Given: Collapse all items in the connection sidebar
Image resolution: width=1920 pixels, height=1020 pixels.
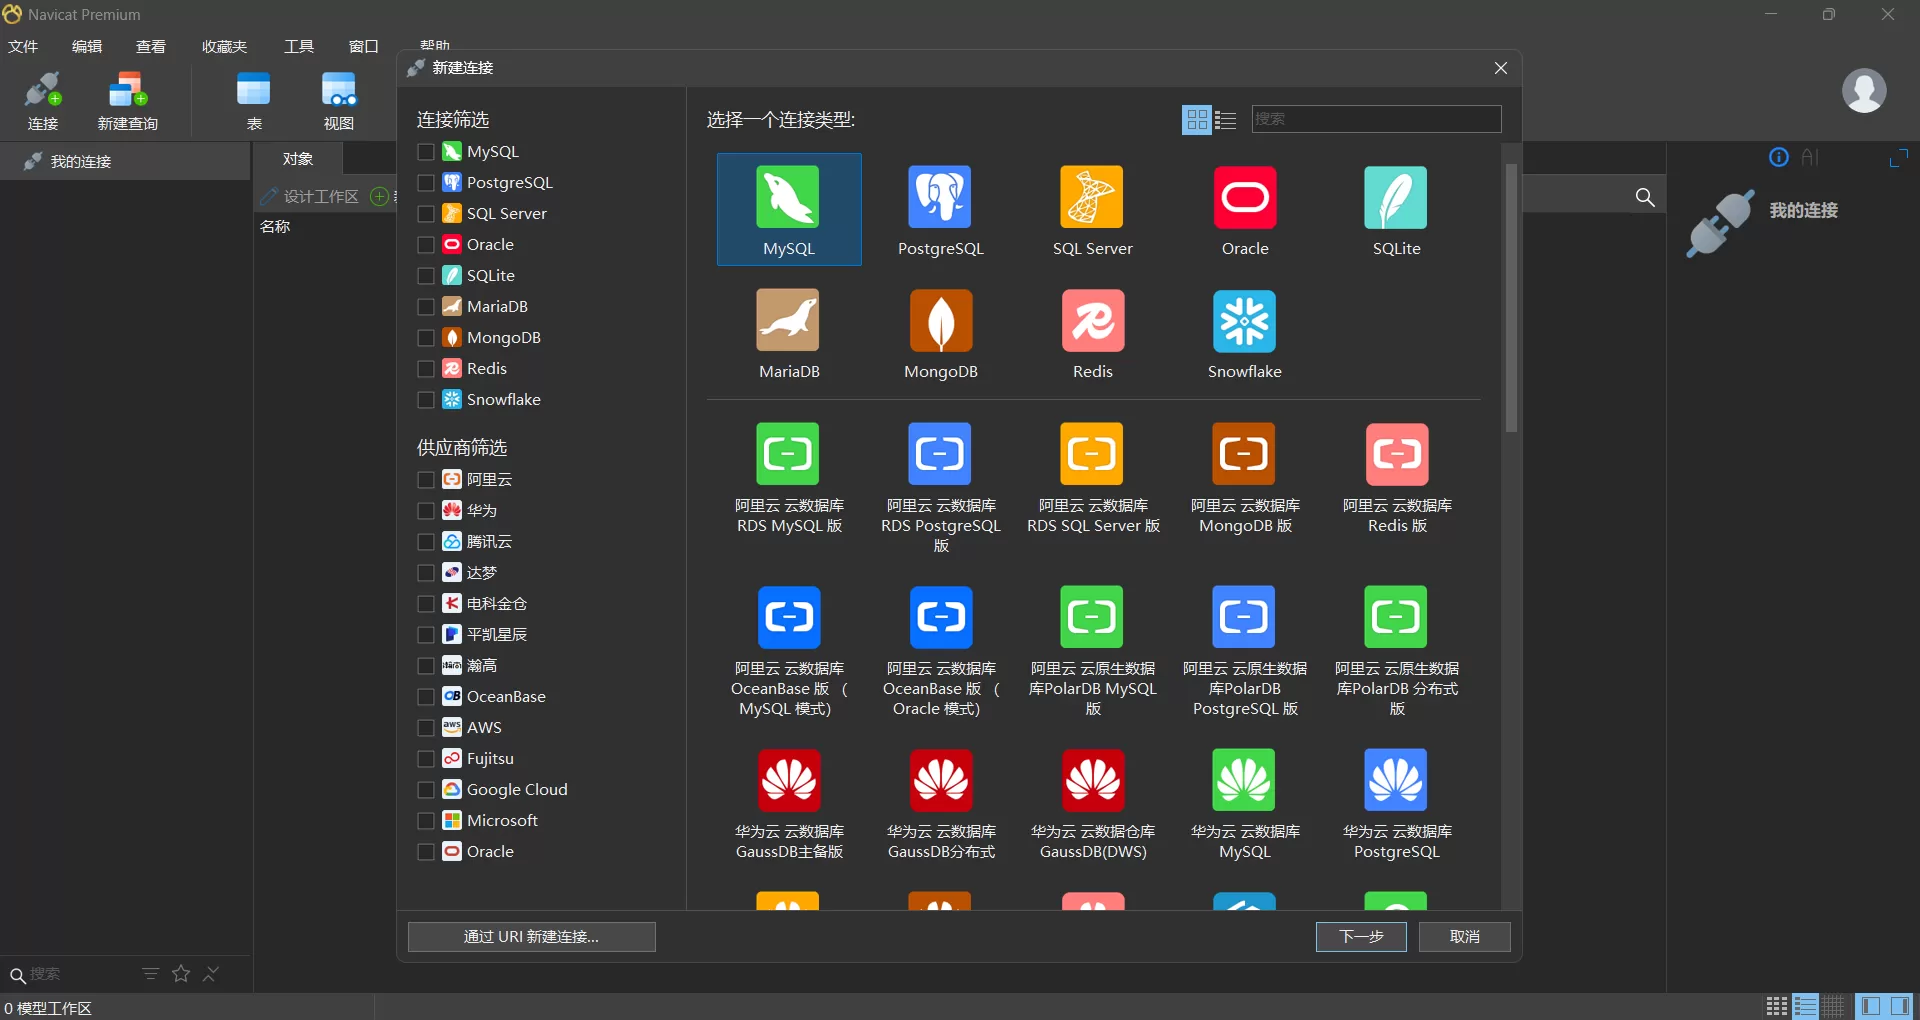Looking at the screenshot, I should 211,974.
